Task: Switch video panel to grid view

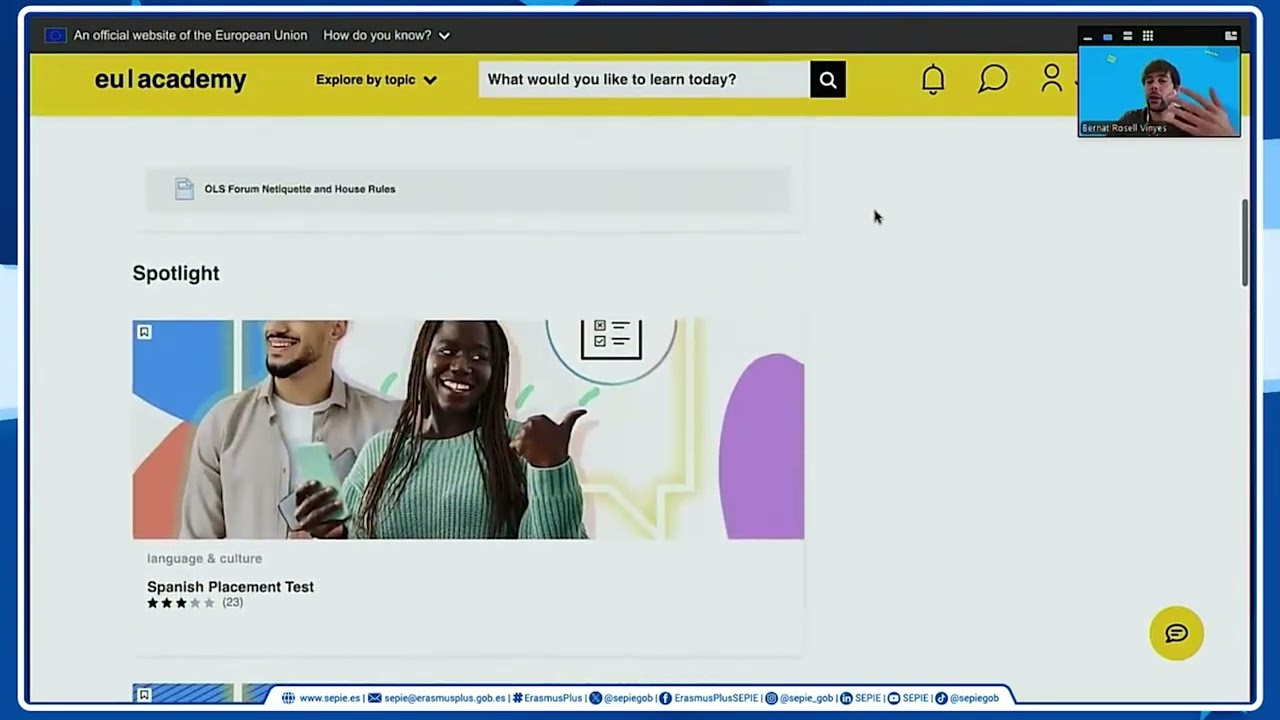Action: click(1147, 37)
